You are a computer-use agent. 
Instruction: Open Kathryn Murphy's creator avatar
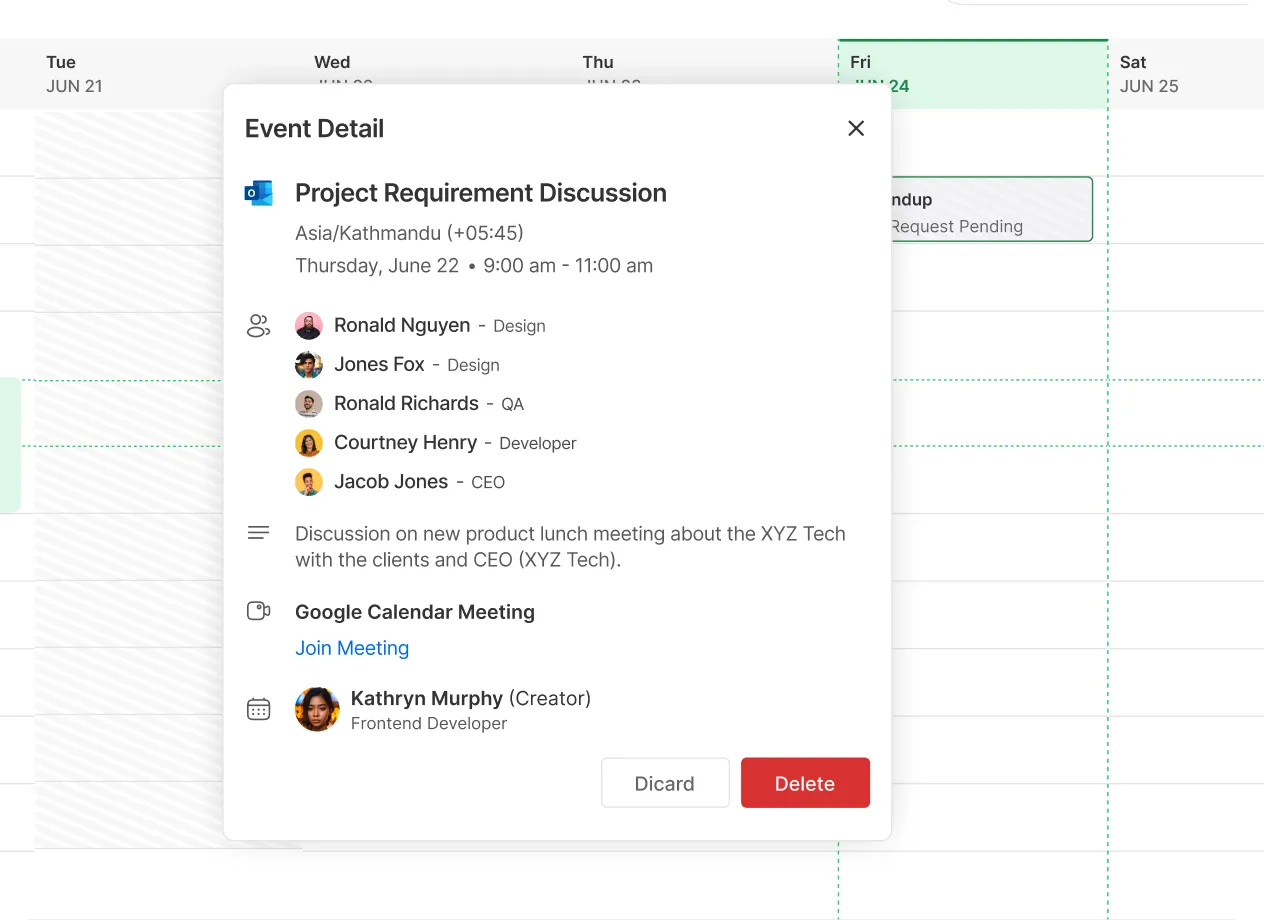tap(317, 709)
